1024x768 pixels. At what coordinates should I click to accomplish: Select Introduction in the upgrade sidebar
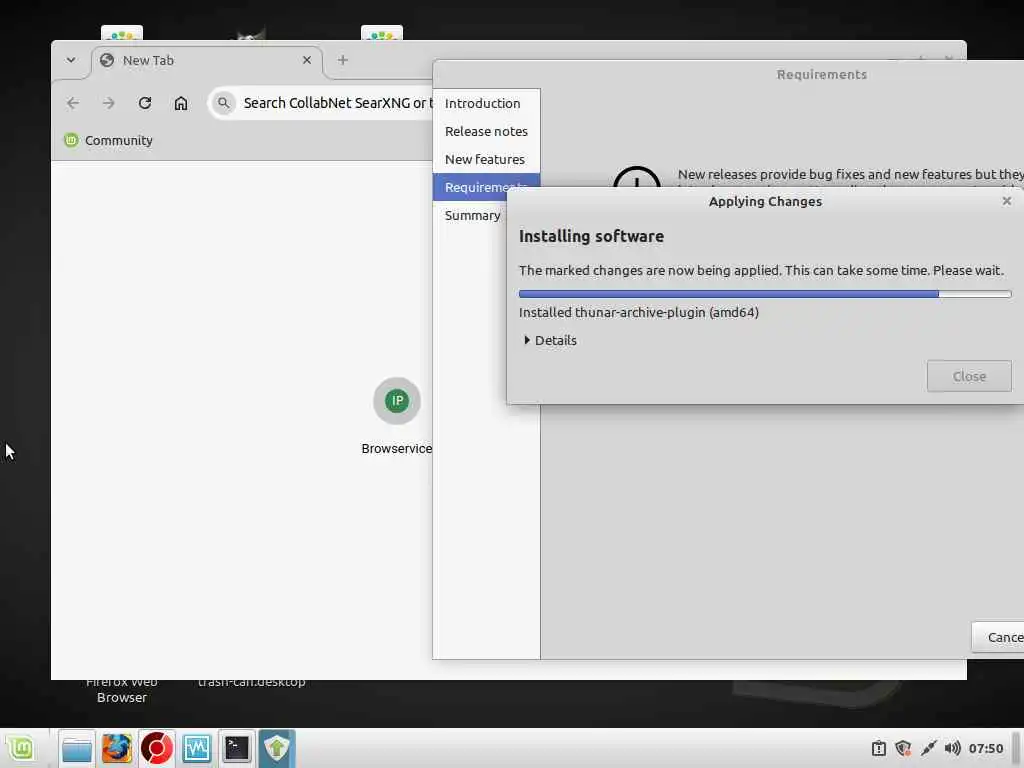pyautogui.click(x=486, y=103)
